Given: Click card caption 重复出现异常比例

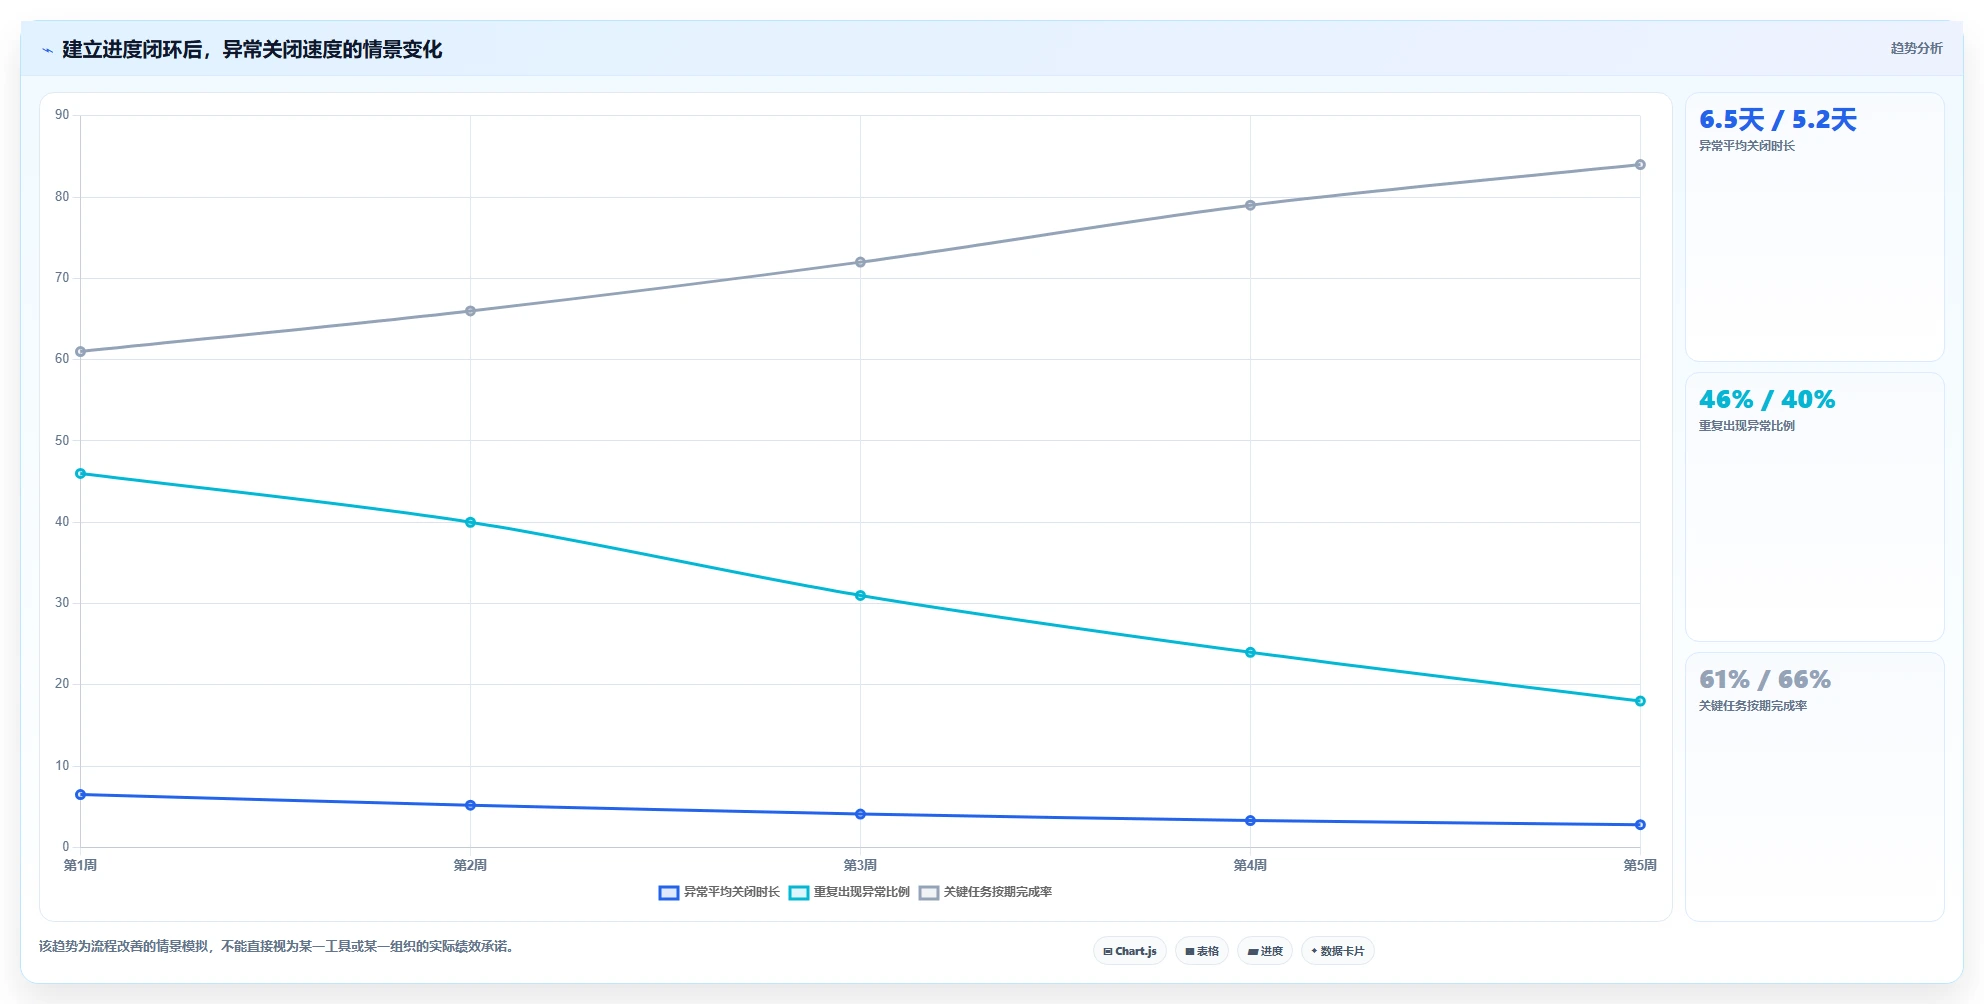Looking at the screenshot, I should (1747, 426).
